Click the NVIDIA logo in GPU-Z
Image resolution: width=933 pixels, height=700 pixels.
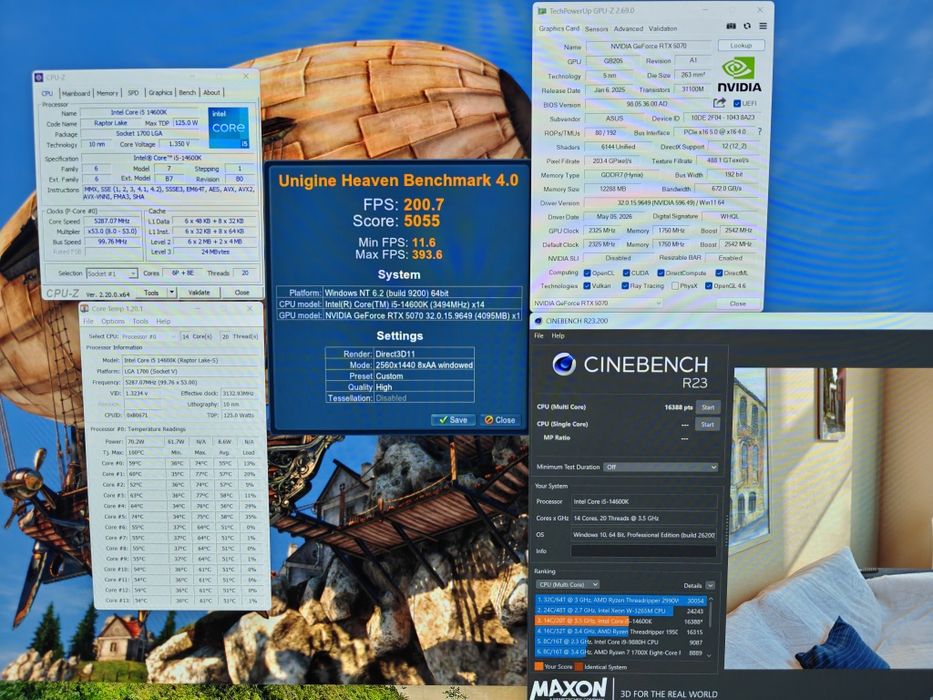(x=738, y=74)
